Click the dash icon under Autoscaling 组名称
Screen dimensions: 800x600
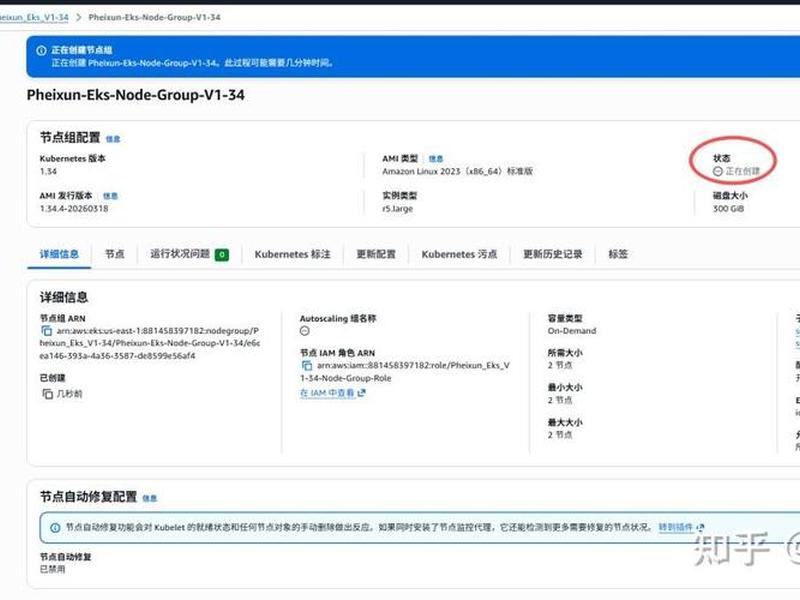click(305, 331)
